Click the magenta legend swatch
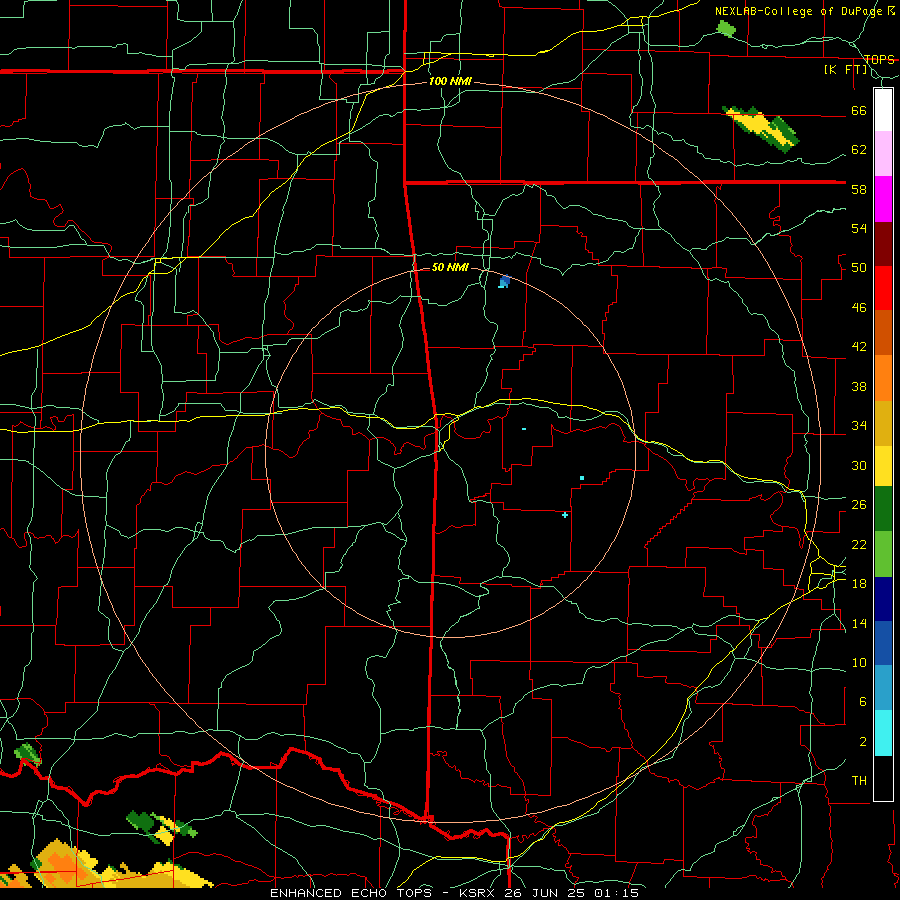The height and width of the screenshot is (900, 900). pyautogui.click(x=883, y=199)
